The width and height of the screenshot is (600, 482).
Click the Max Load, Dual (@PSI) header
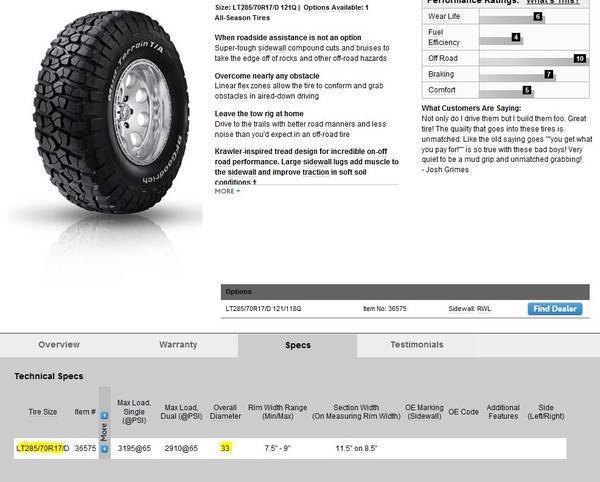[181, 412]
